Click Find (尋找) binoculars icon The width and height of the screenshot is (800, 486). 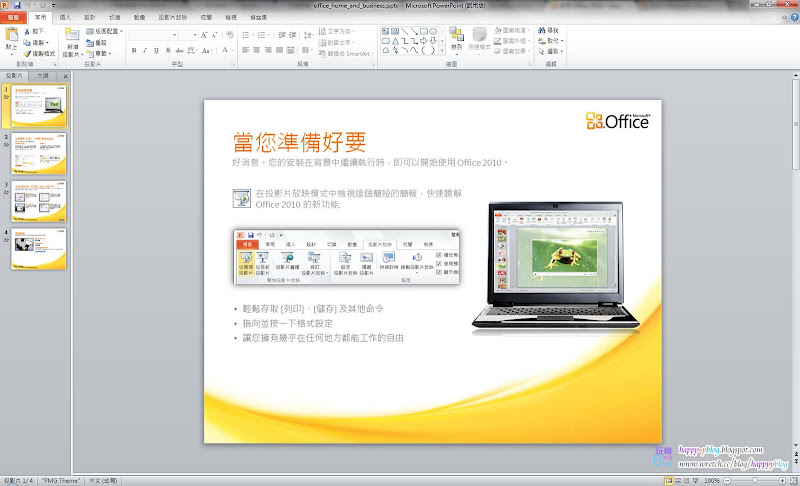click(x=542, y=31)
